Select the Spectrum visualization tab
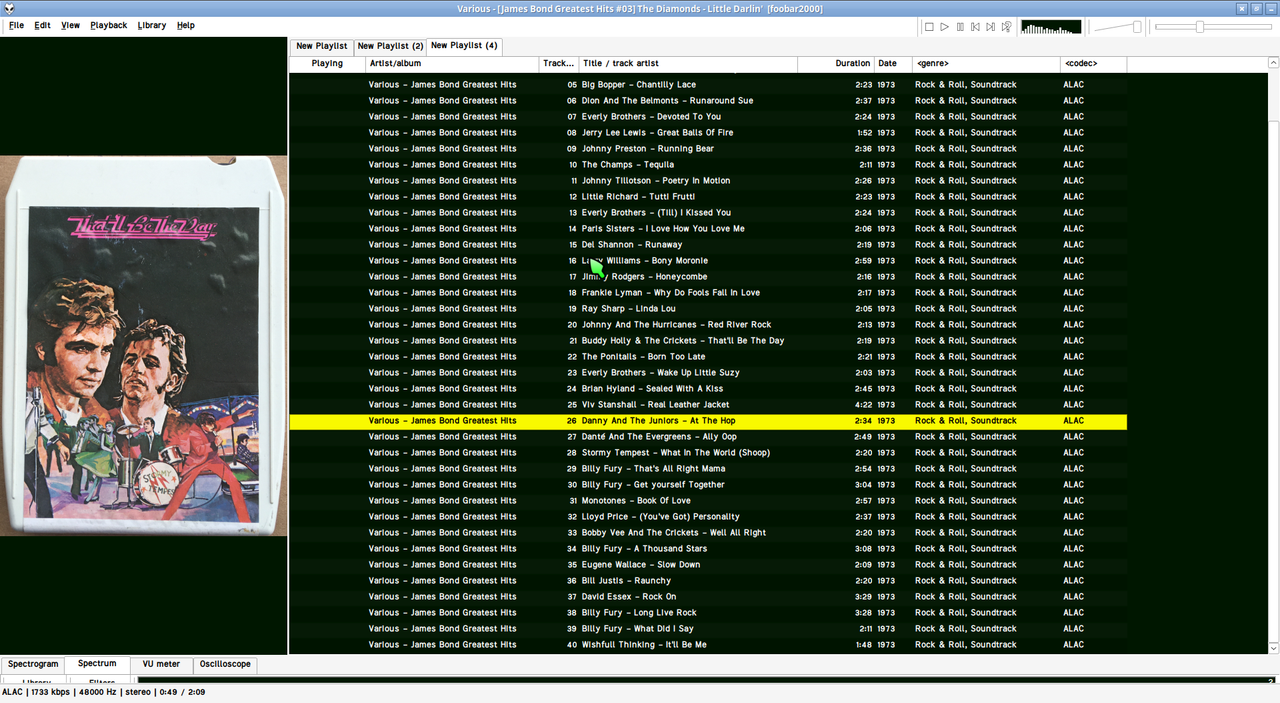1280x703 pixels. point(97,663)
